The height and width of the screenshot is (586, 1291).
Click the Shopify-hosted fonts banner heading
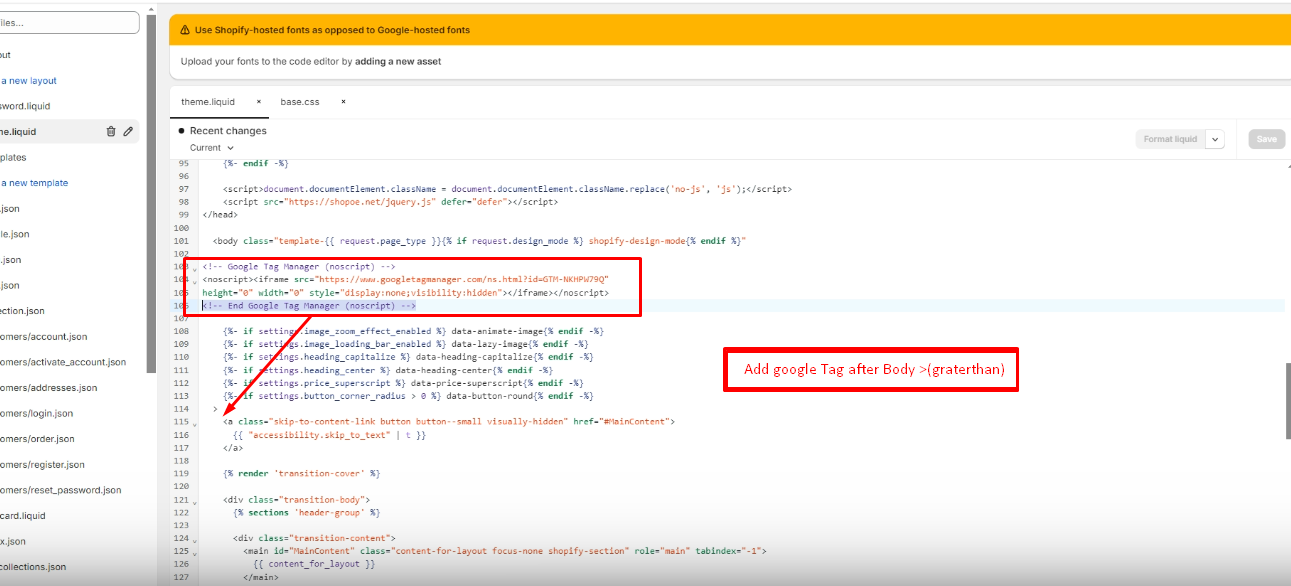tap(332, 30)
